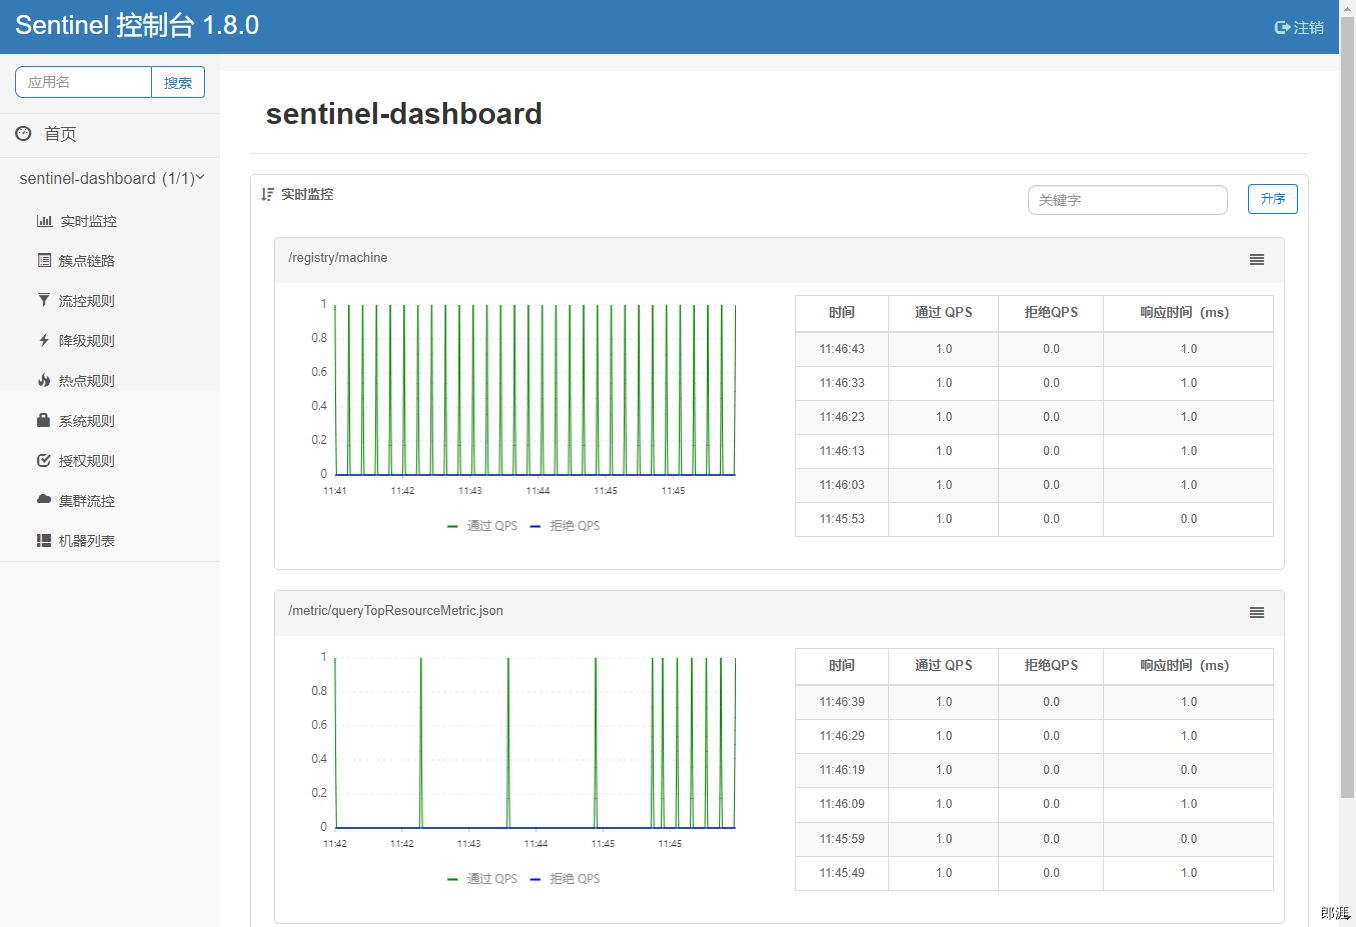Click the 11:45:59 time cell

[x=842, y=839]
